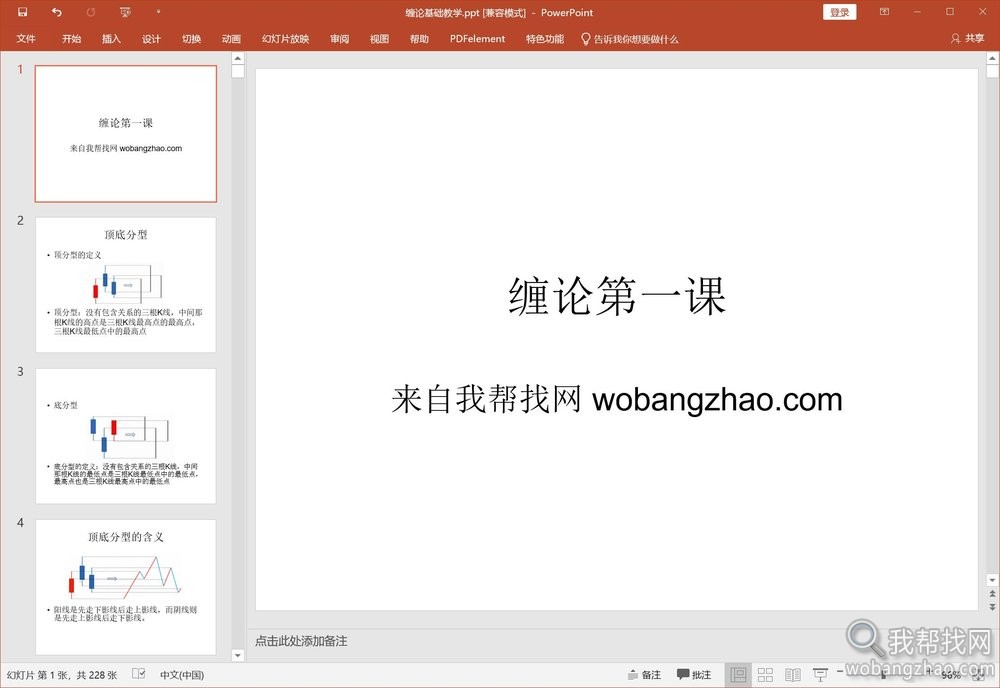Switch to Slide Sorter view
The image size is (1000, 688).
pyautogui.click(x=765, y=675)
